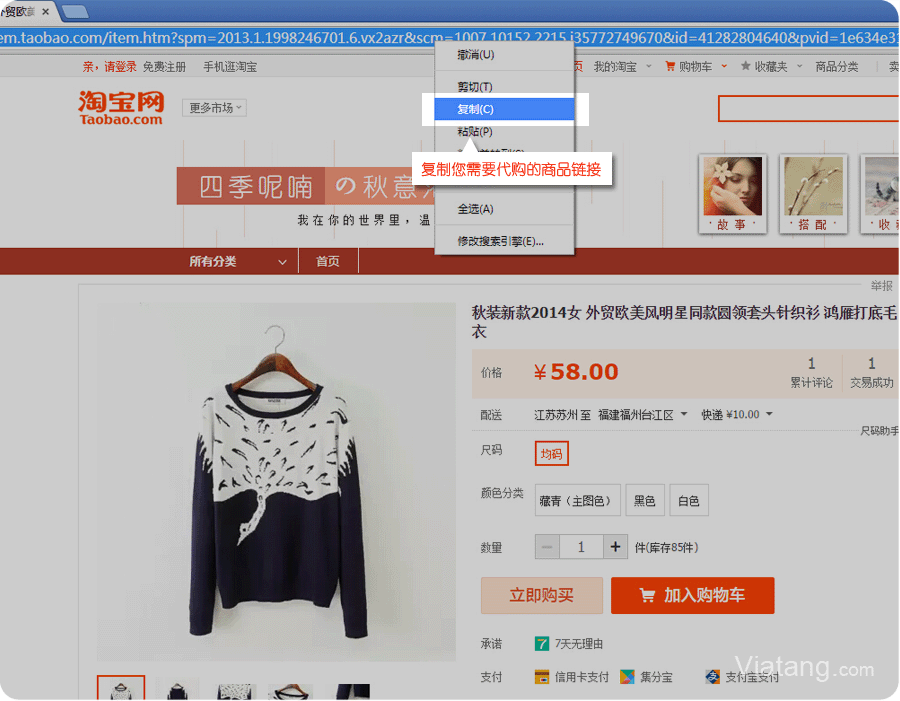900x701 pixels.
Task: Click the 7-day return guarantee icon
Action: click(542, 644)
